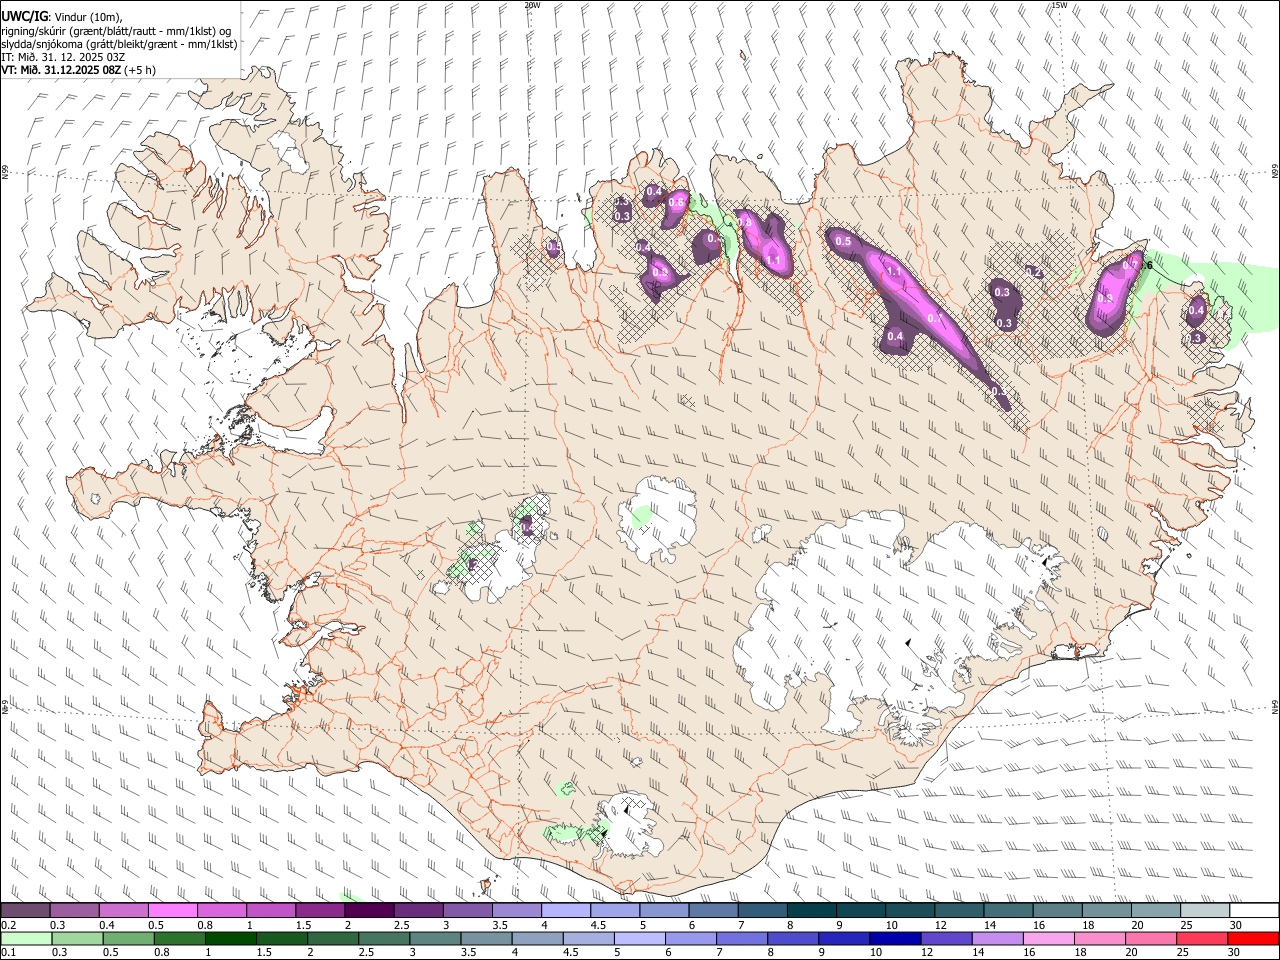Click the lower legend swatch labeled 0.8
The width and height of the screenshot is (1280, 960).
pos(179,938)
